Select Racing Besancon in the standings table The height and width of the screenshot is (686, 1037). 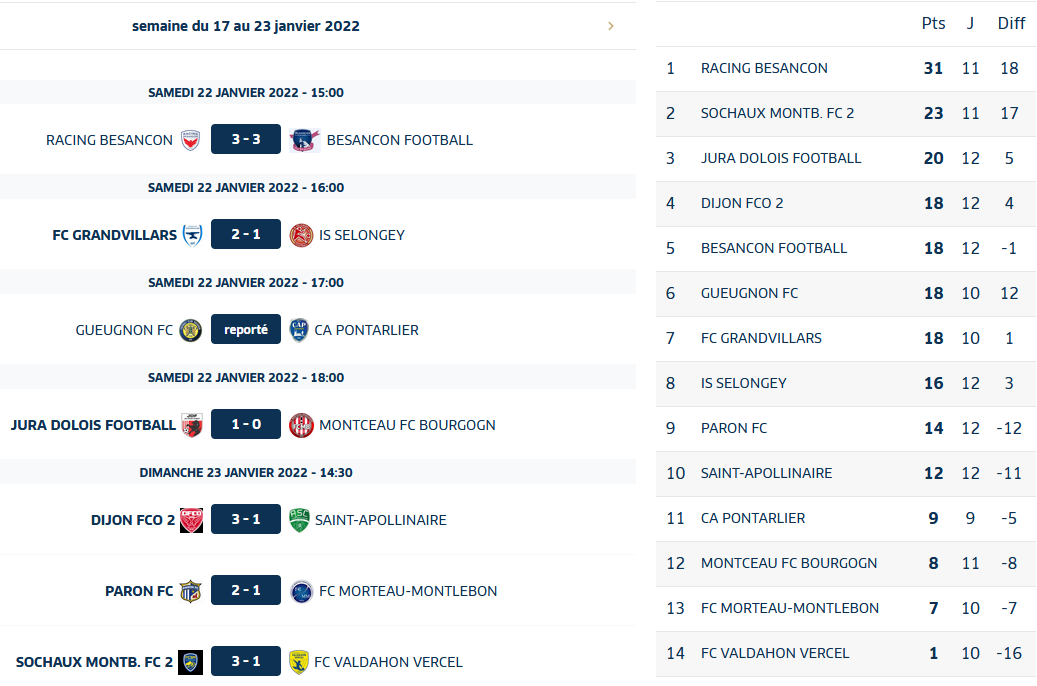[x=764, y=68]
